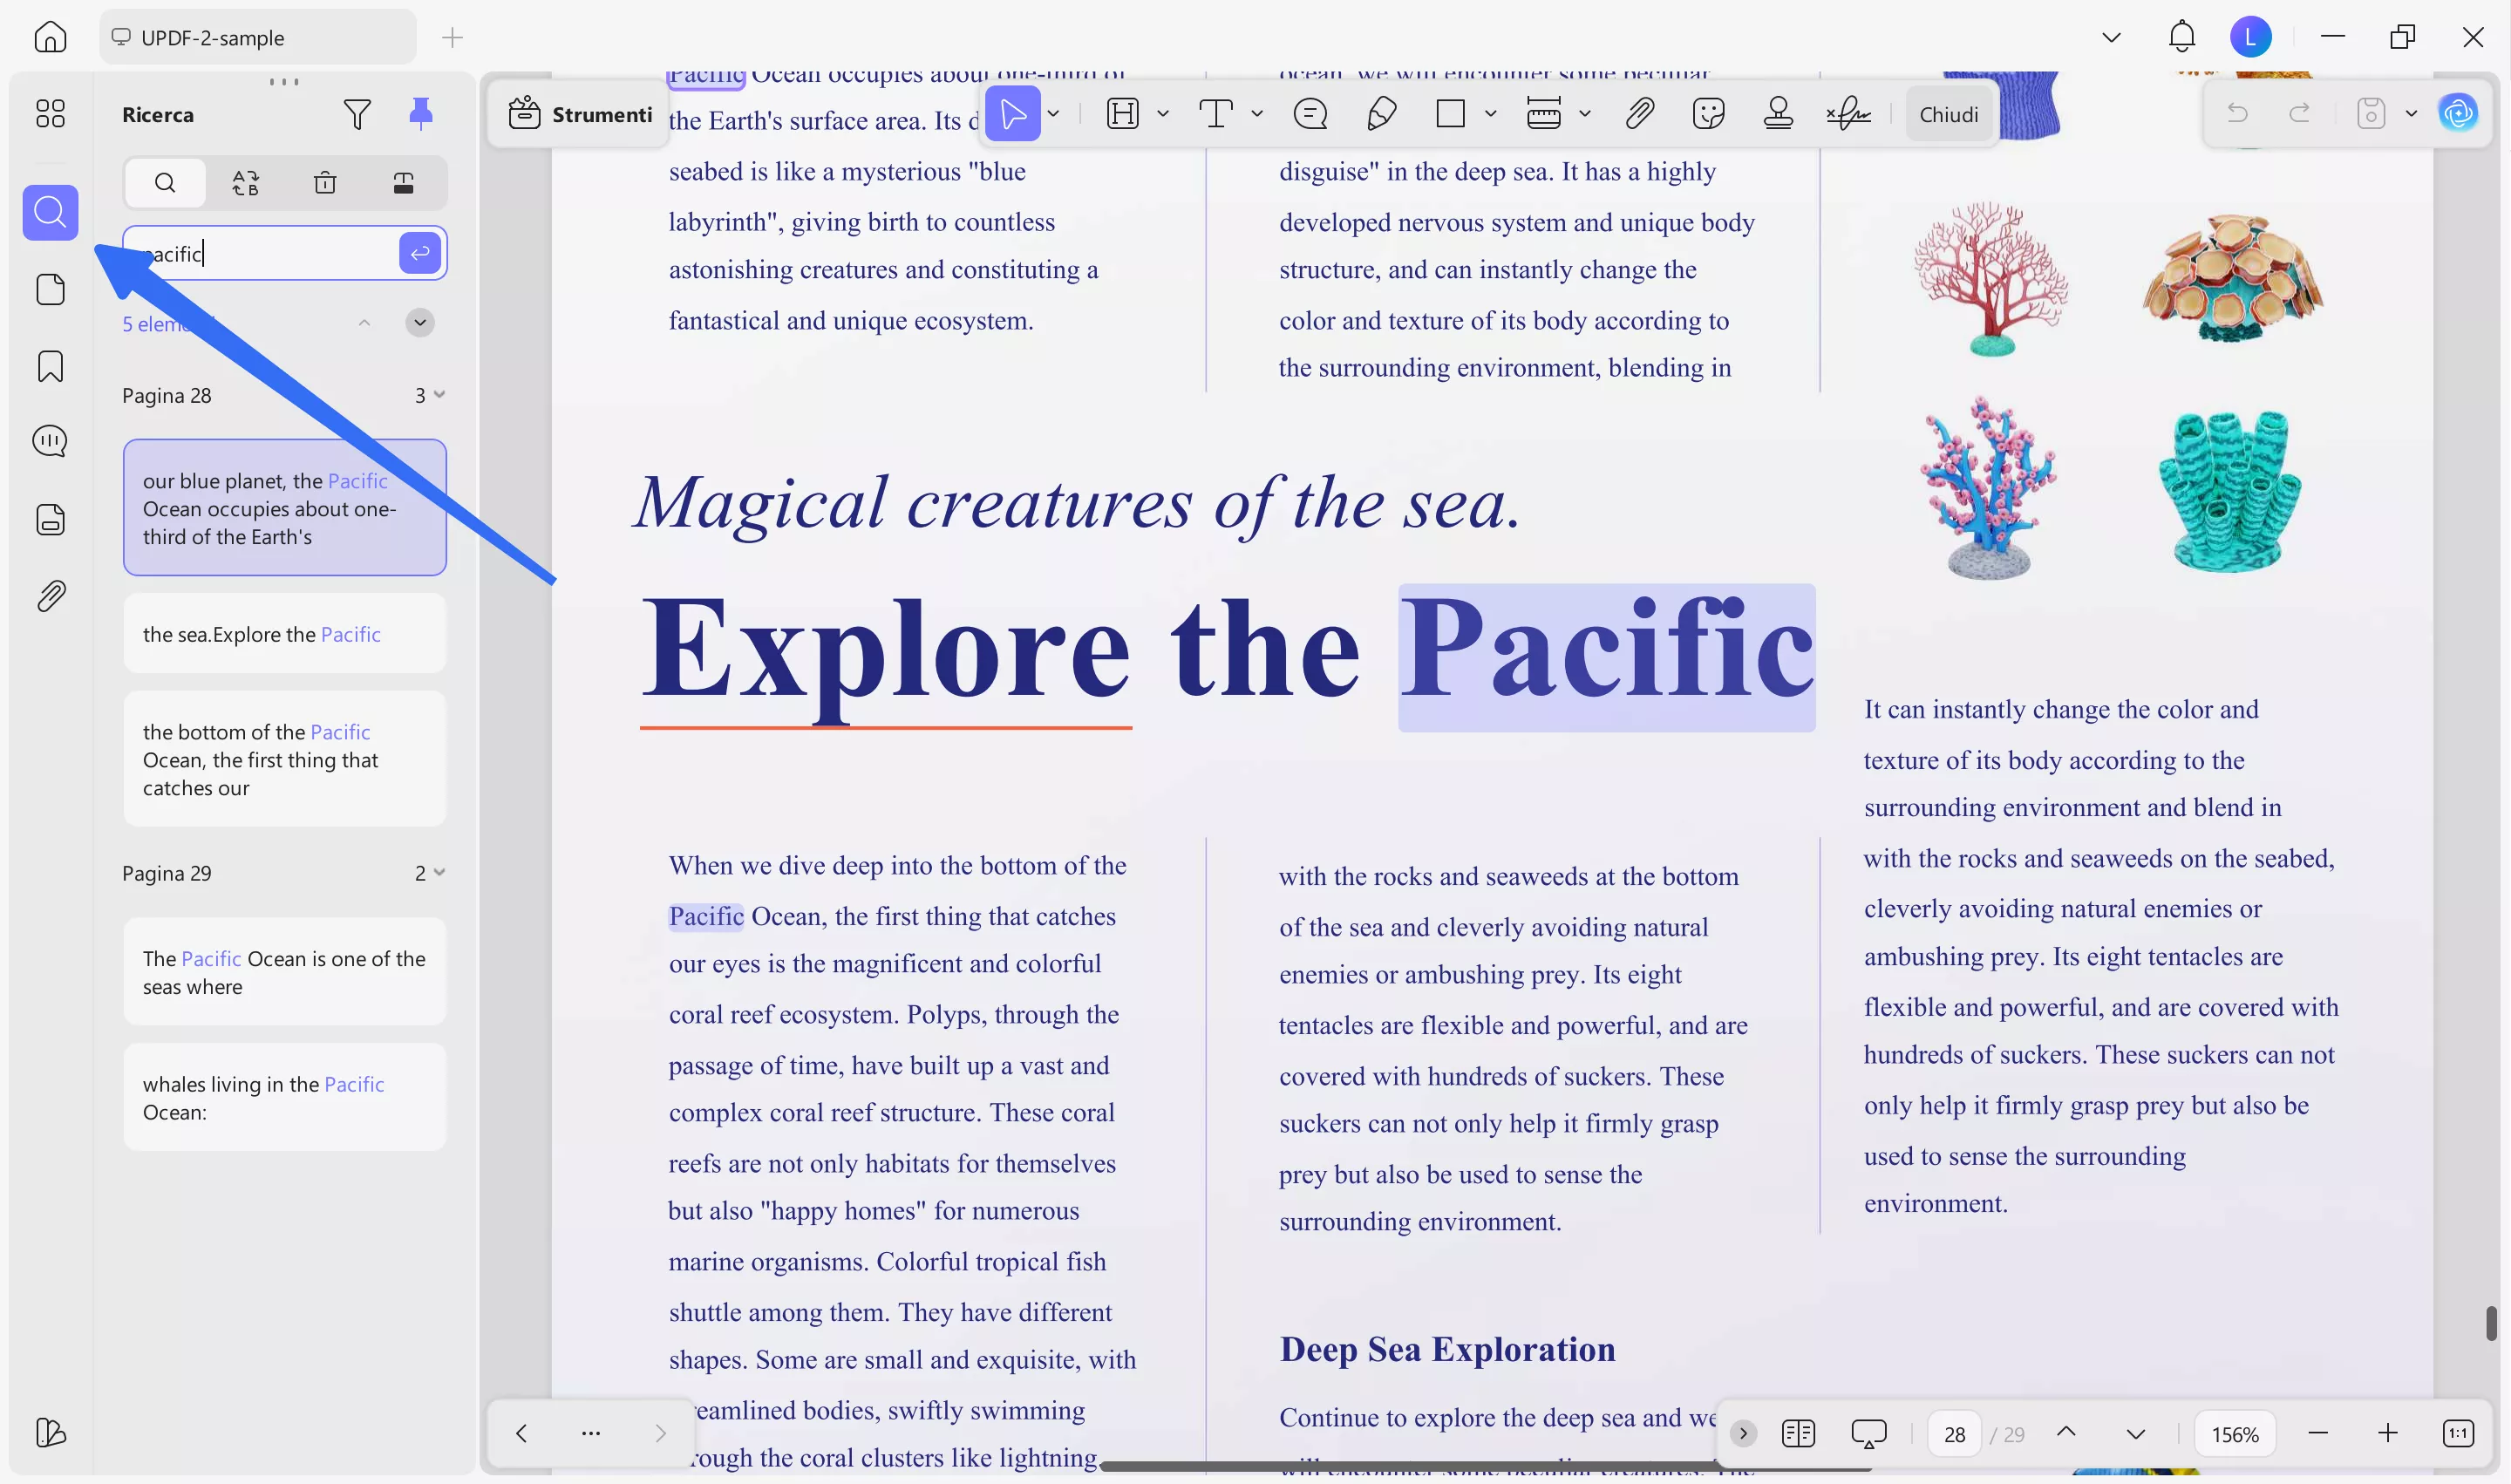Screen dimensions: 2511x1484
Task: Open the attachments panel in the sidebar
Action: tap(49, 595)
